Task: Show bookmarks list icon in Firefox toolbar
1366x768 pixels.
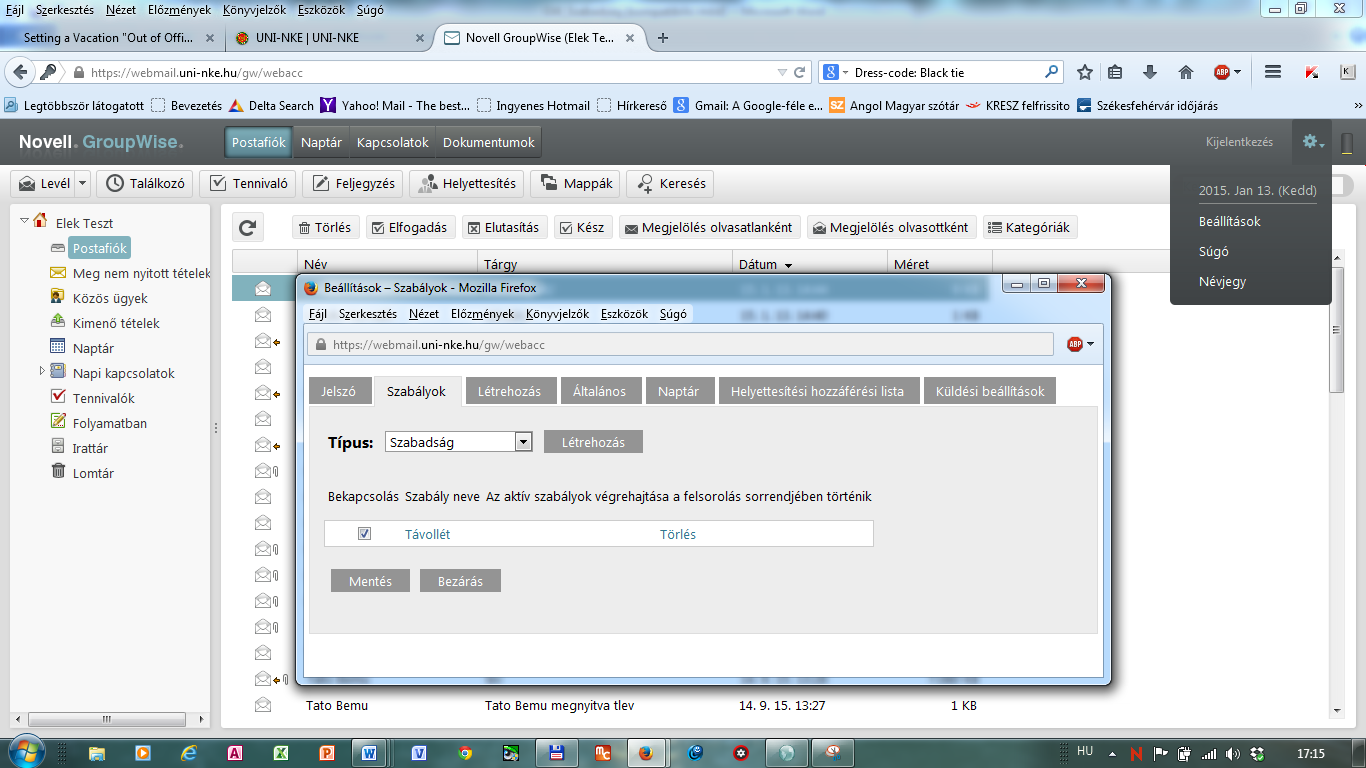Action: point(1115,72)
